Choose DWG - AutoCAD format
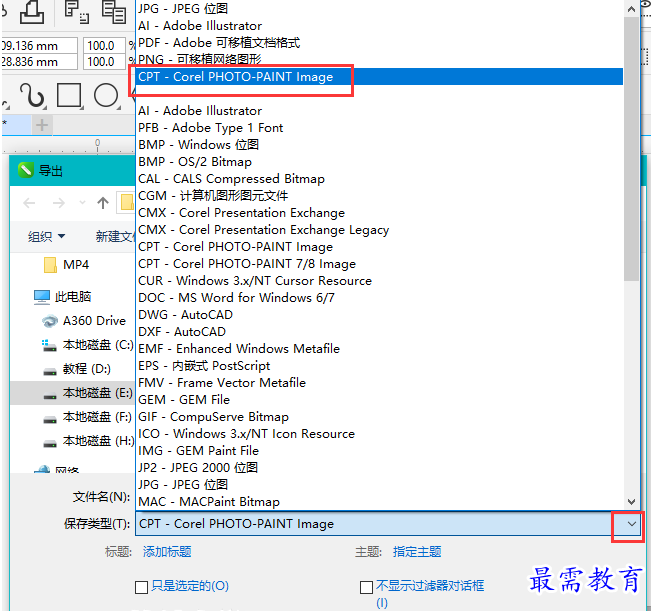This screenshot has height=611, width=651. point(379,315)
